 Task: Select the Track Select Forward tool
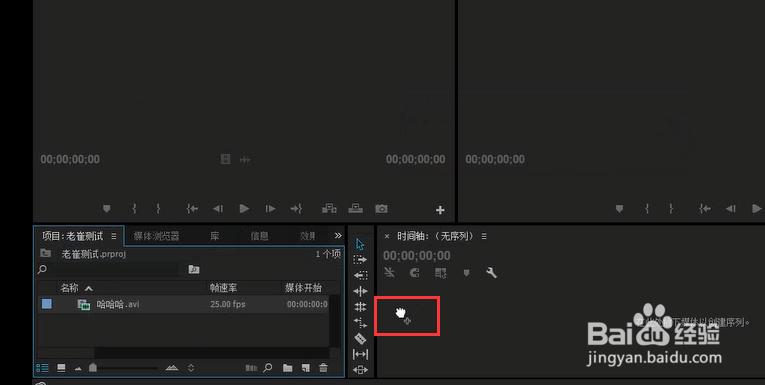(x=360, y=260)
